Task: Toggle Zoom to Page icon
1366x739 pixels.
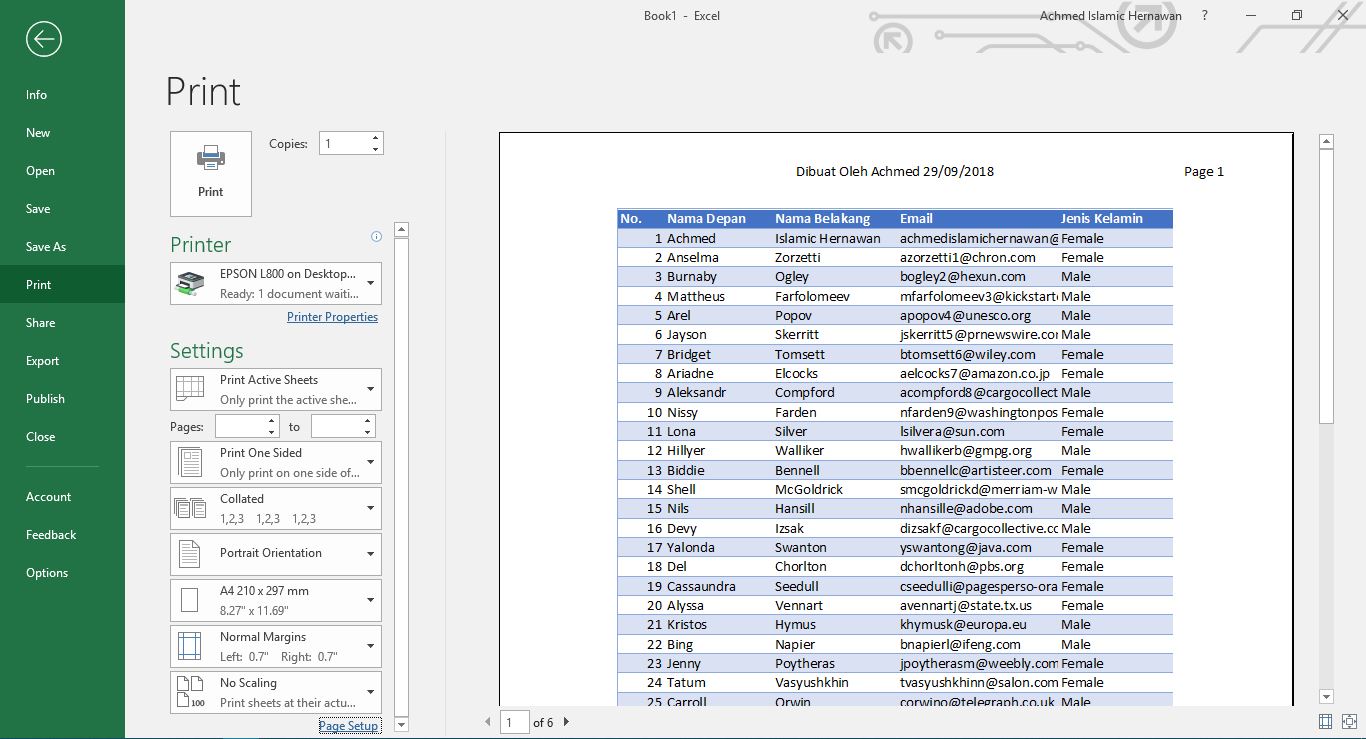Action: pos(1349,721)
